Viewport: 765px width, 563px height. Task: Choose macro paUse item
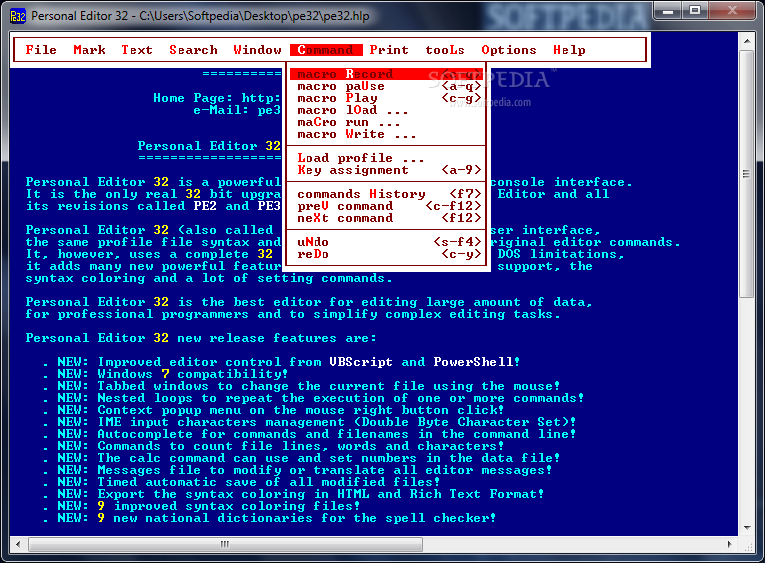(x=386, y=86)
